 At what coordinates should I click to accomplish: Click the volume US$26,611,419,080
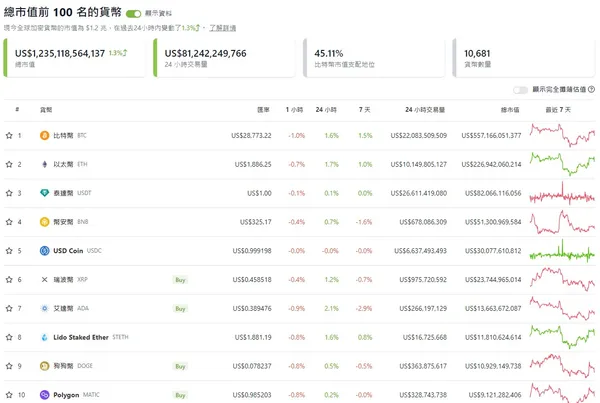click(x=419, y=193)
